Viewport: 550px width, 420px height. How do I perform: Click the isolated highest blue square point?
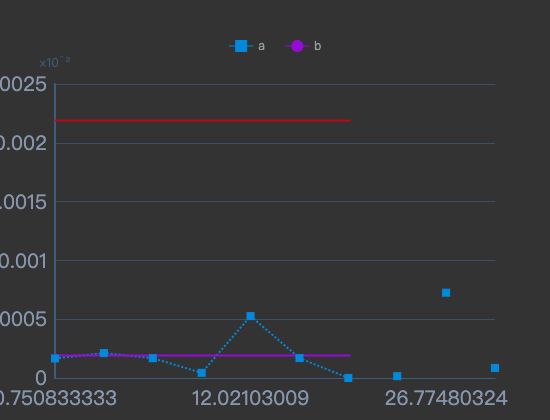pos(446,293)
